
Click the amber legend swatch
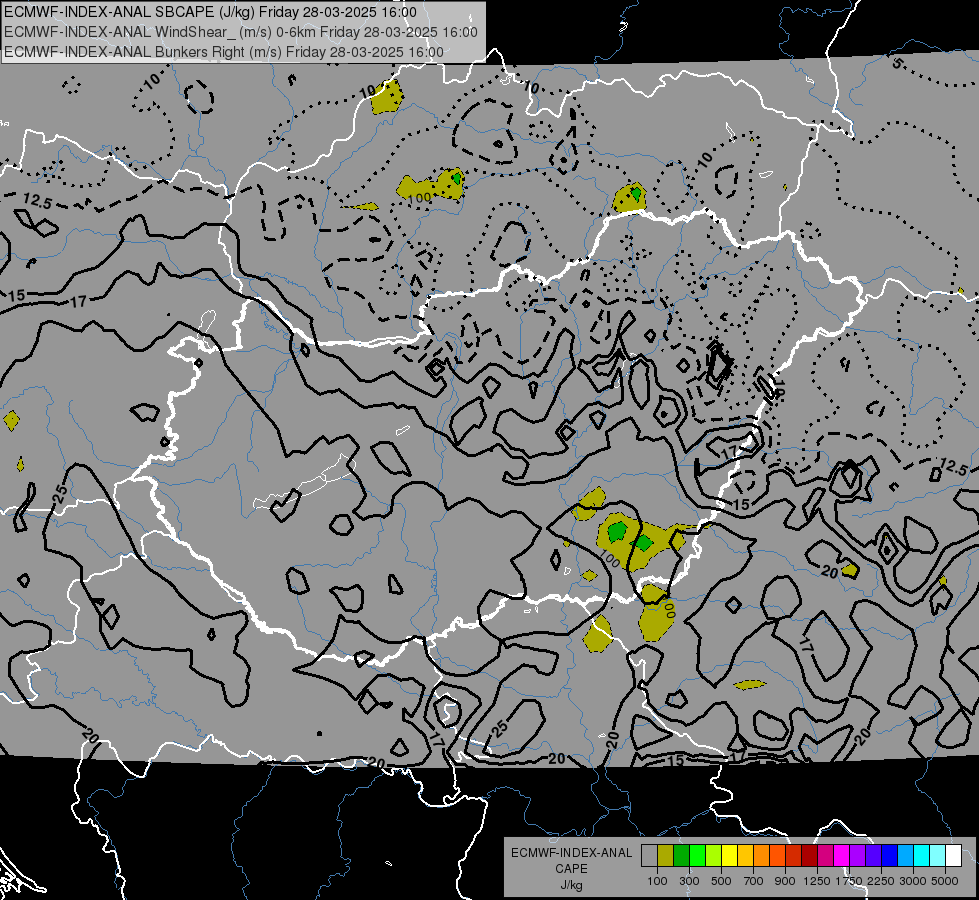(745, 856)
